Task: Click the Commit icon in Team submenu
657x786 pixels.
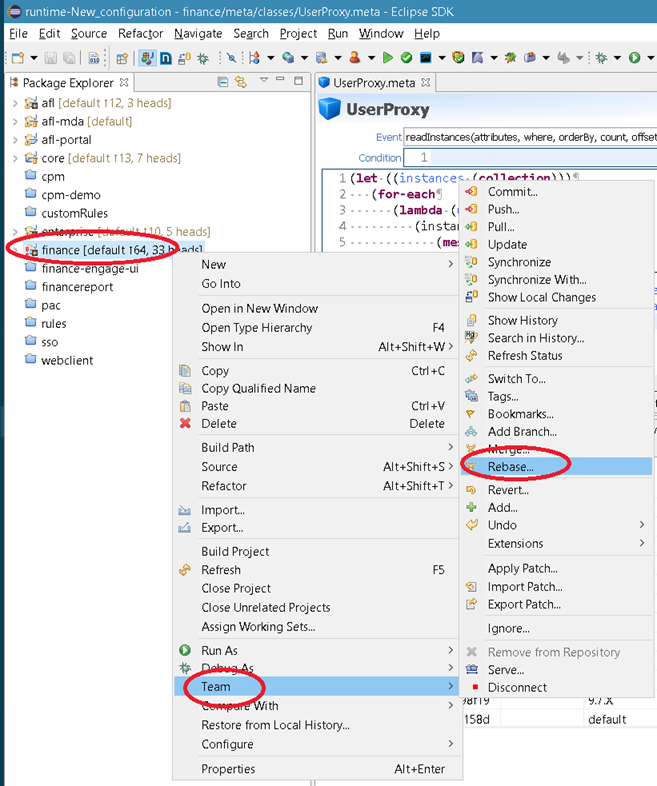Action: coord(472,191)
